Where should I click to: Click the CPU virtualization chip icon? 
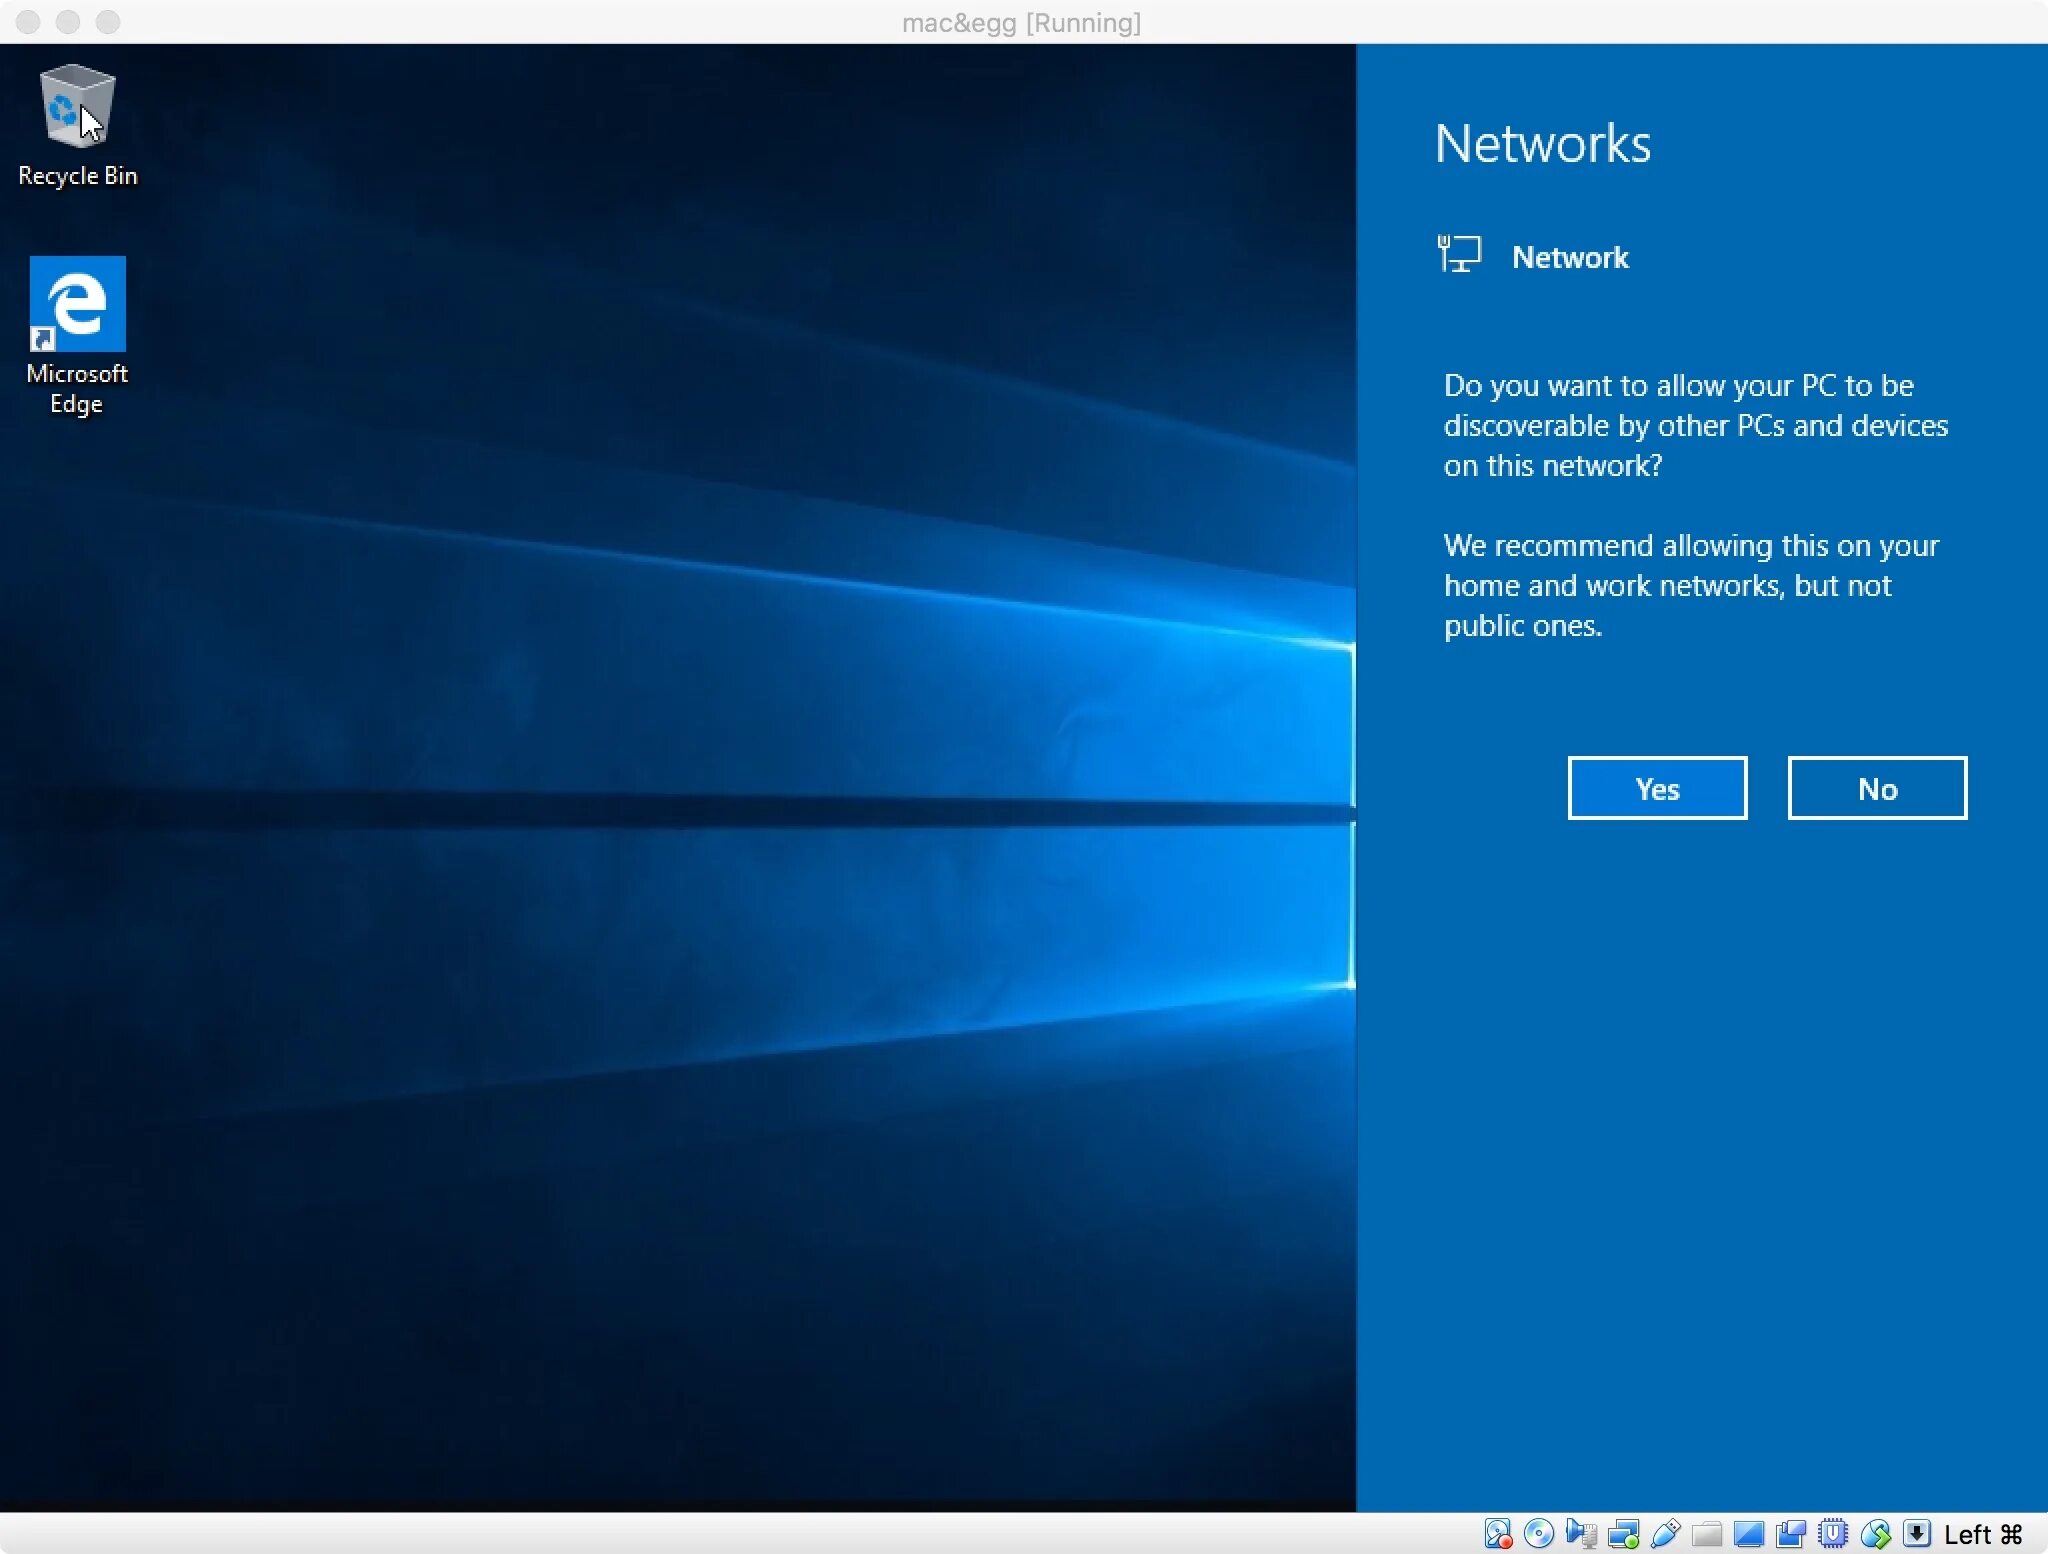(1833, 1533)
